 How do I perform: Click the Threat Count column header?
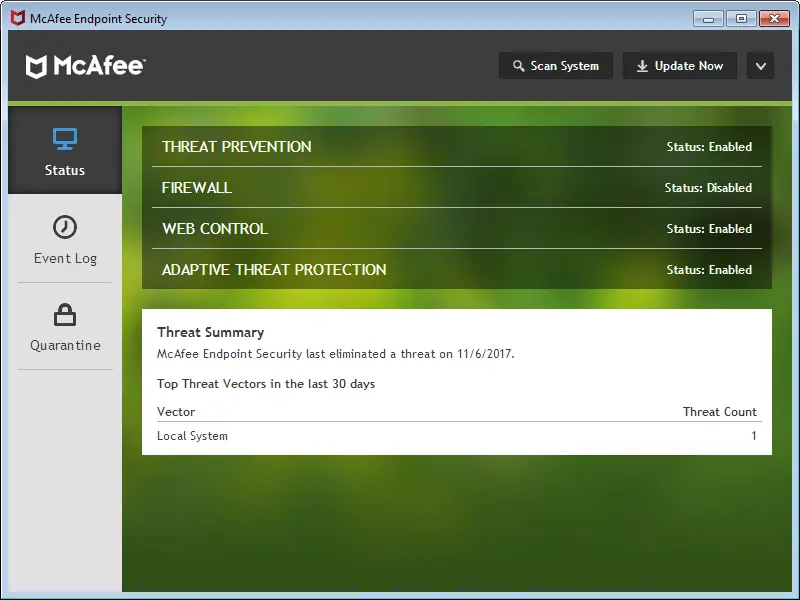point(719,412)
